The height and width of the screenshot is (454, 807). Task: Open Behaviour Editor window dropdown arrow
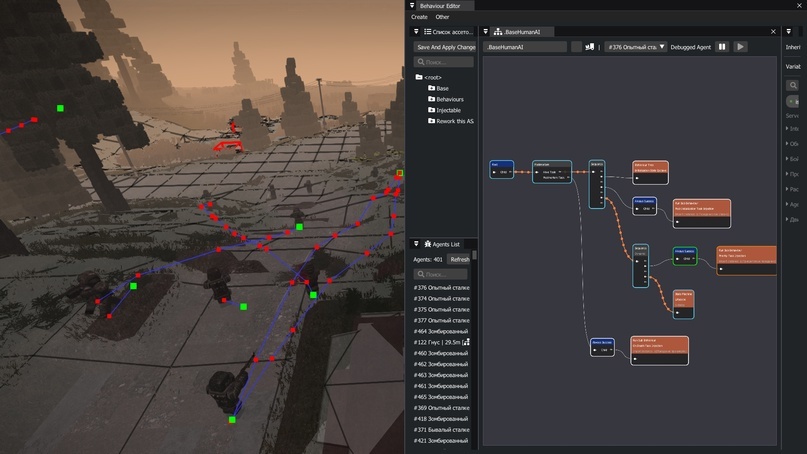[x=412, y=6]
